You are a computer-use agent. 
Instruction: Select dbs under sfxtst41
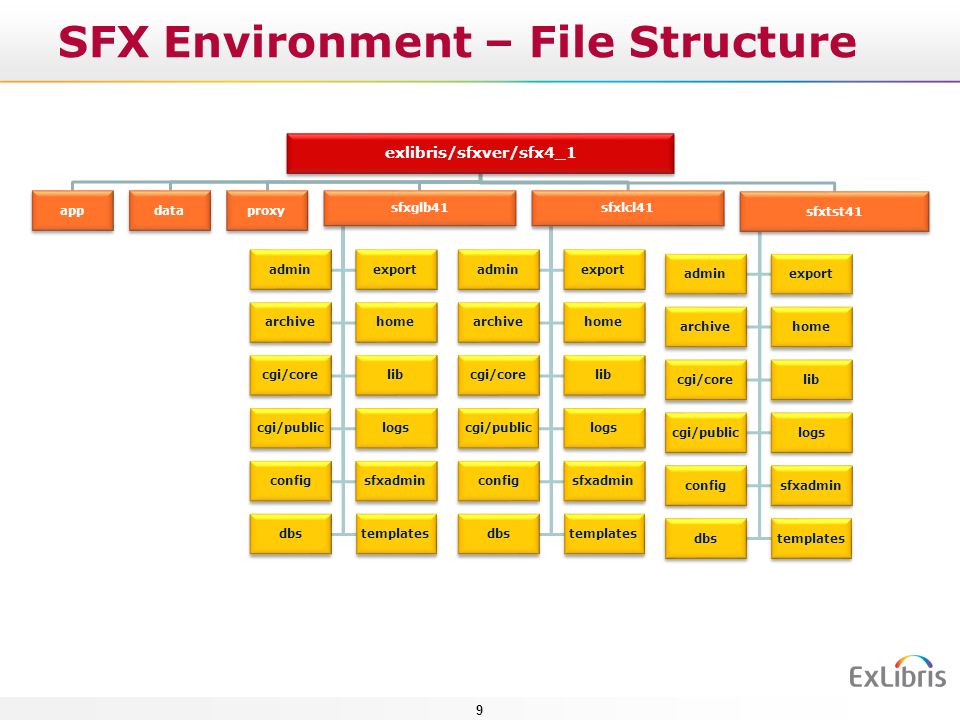(706, 539)
